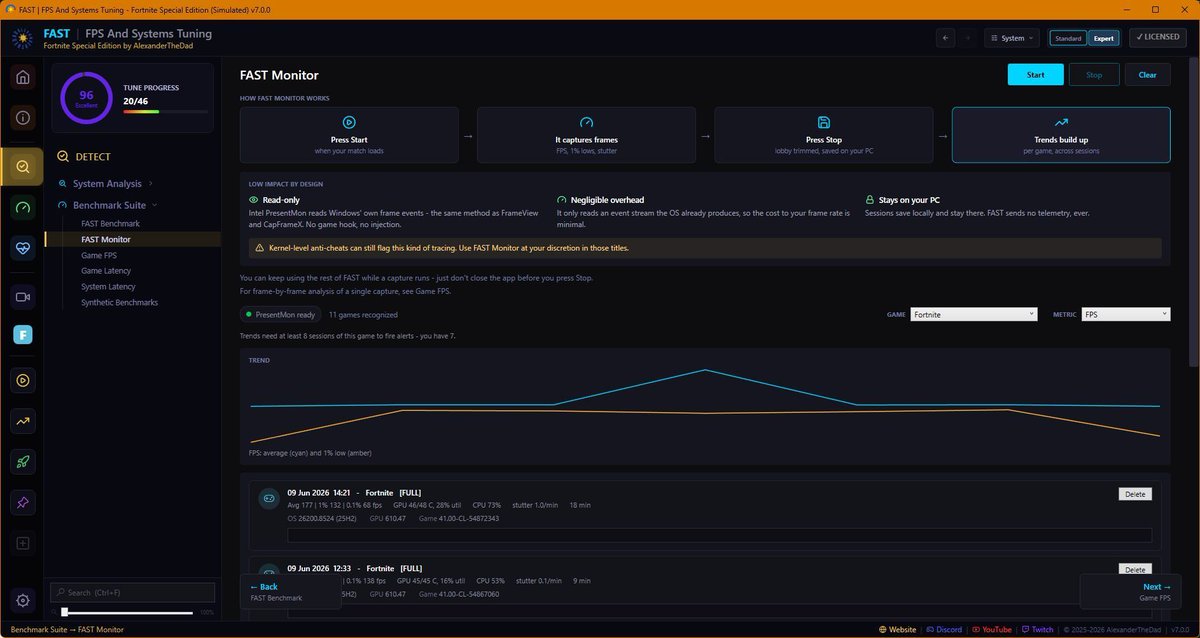Open the Info icon in the sidebar
1200x638 pixels.
pyautogui.click(x=23, y=118)
